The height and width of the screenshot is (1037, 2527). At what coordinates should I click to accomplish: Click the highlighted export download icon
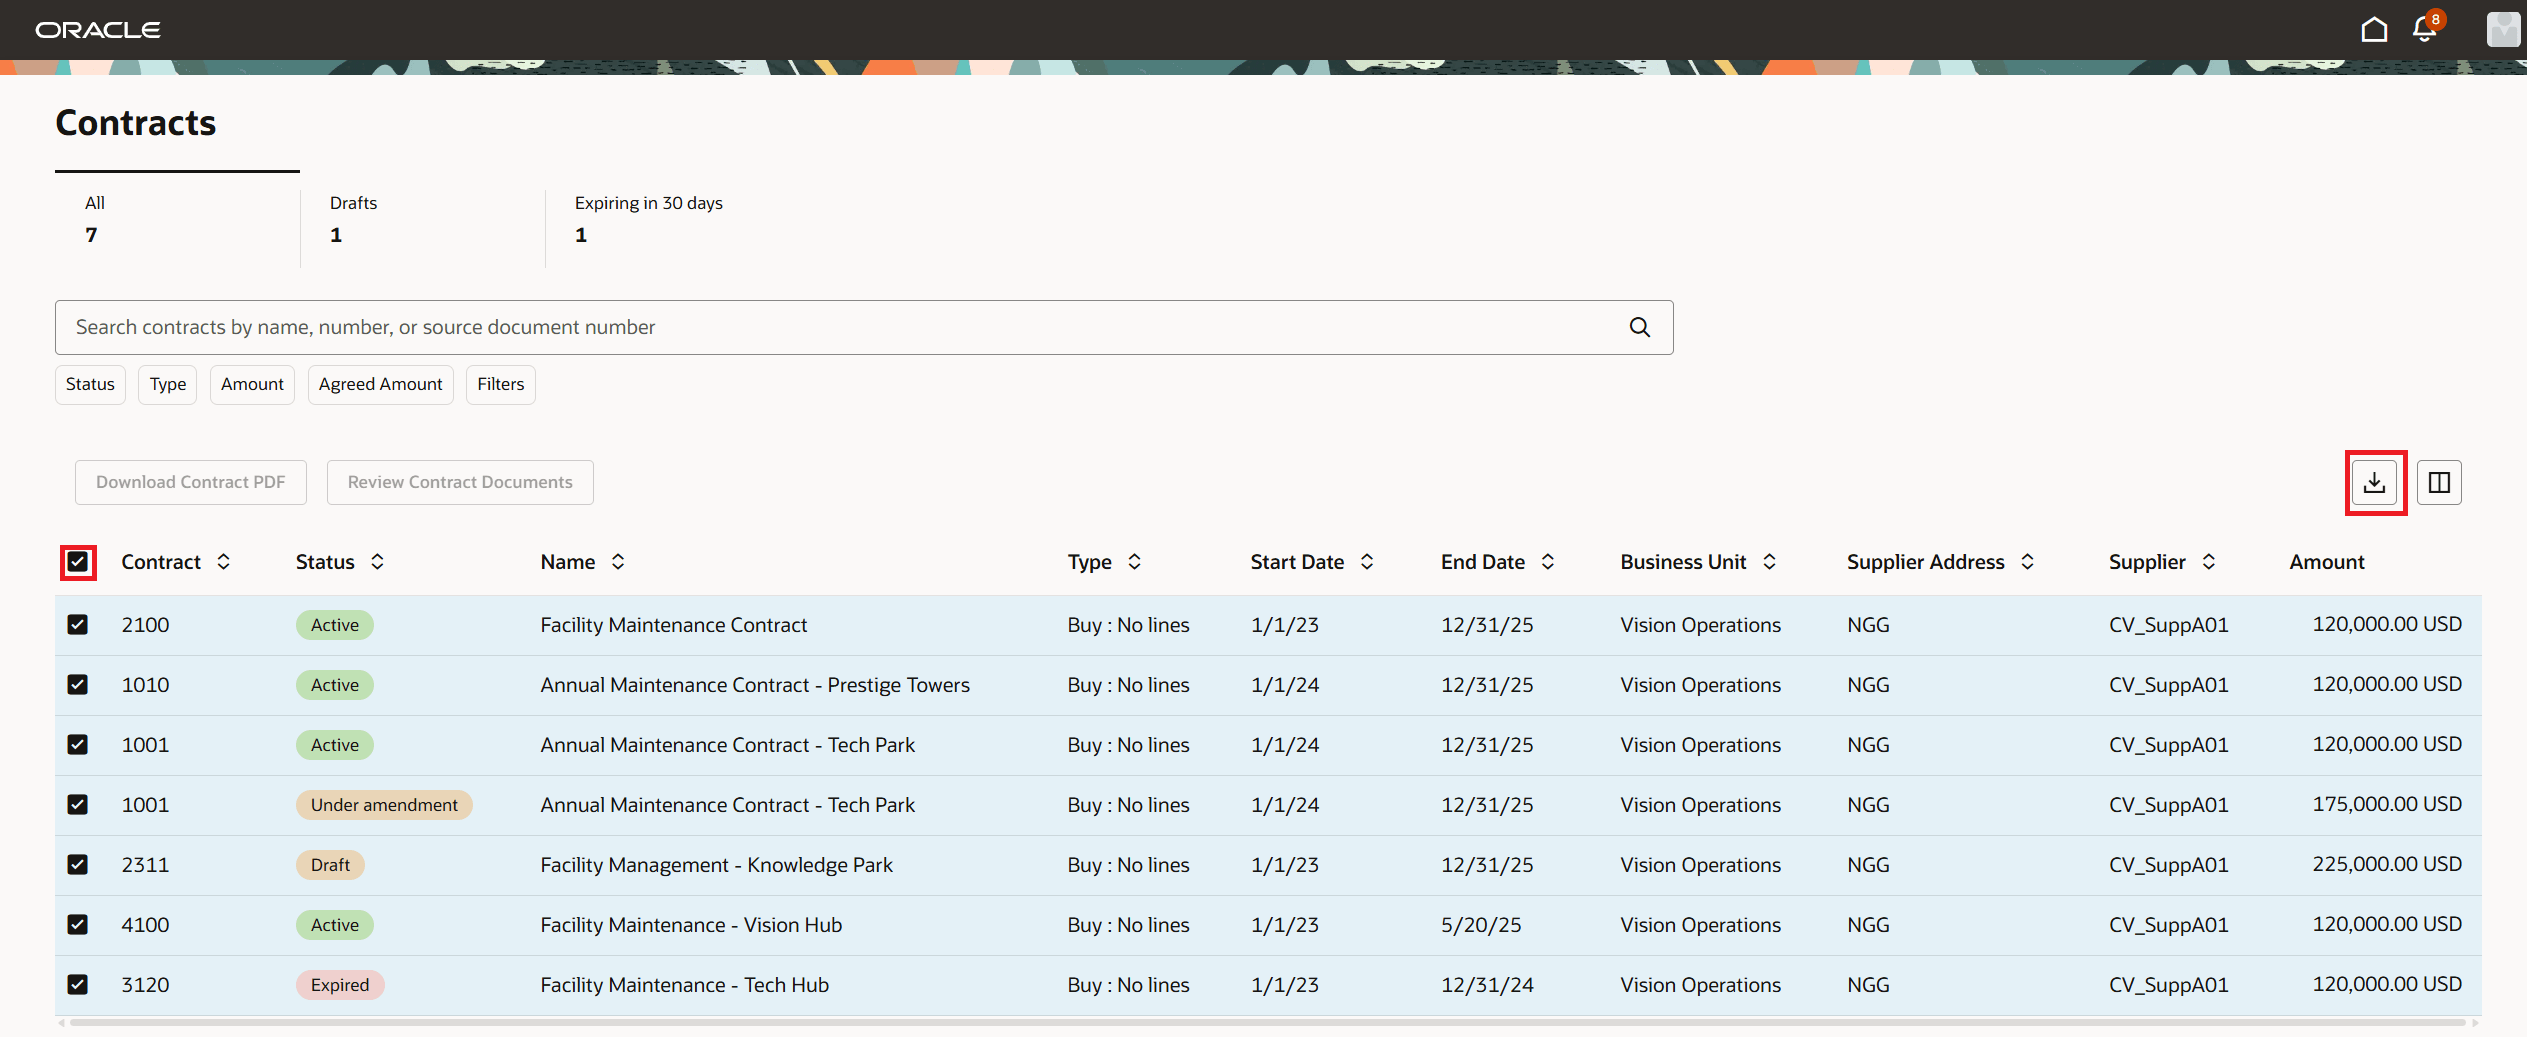point(2375,482)
